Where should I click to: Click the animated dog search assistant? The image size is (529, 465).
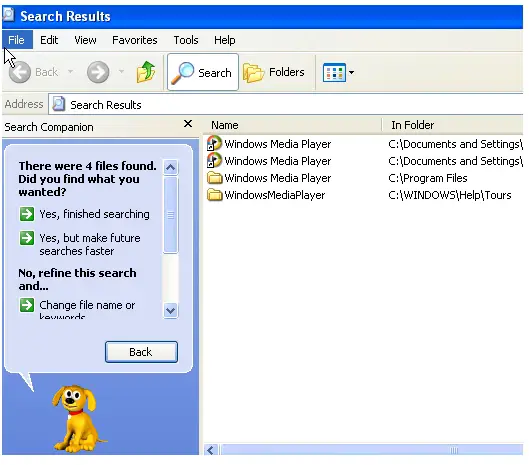(78, 419)
